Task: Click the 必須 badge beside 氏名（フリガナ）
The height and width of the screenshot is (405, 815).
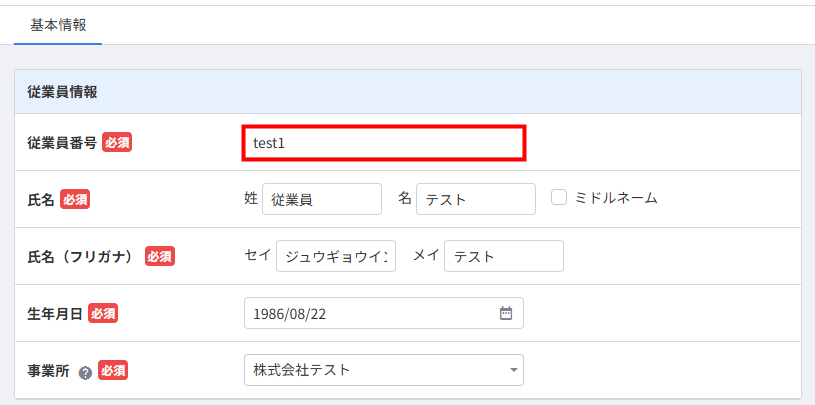Action: 159,256
